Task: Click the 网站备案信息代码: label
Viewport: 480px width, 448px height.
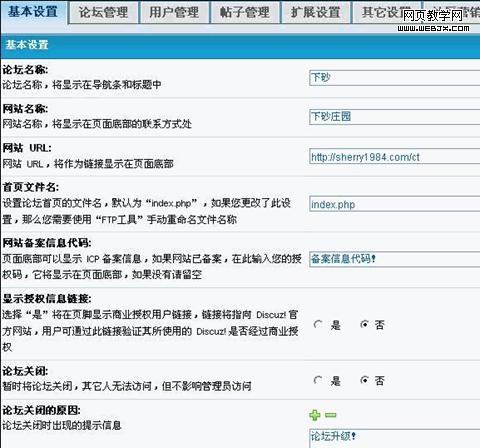Action: pyautogui.click(x=47, y=243)
